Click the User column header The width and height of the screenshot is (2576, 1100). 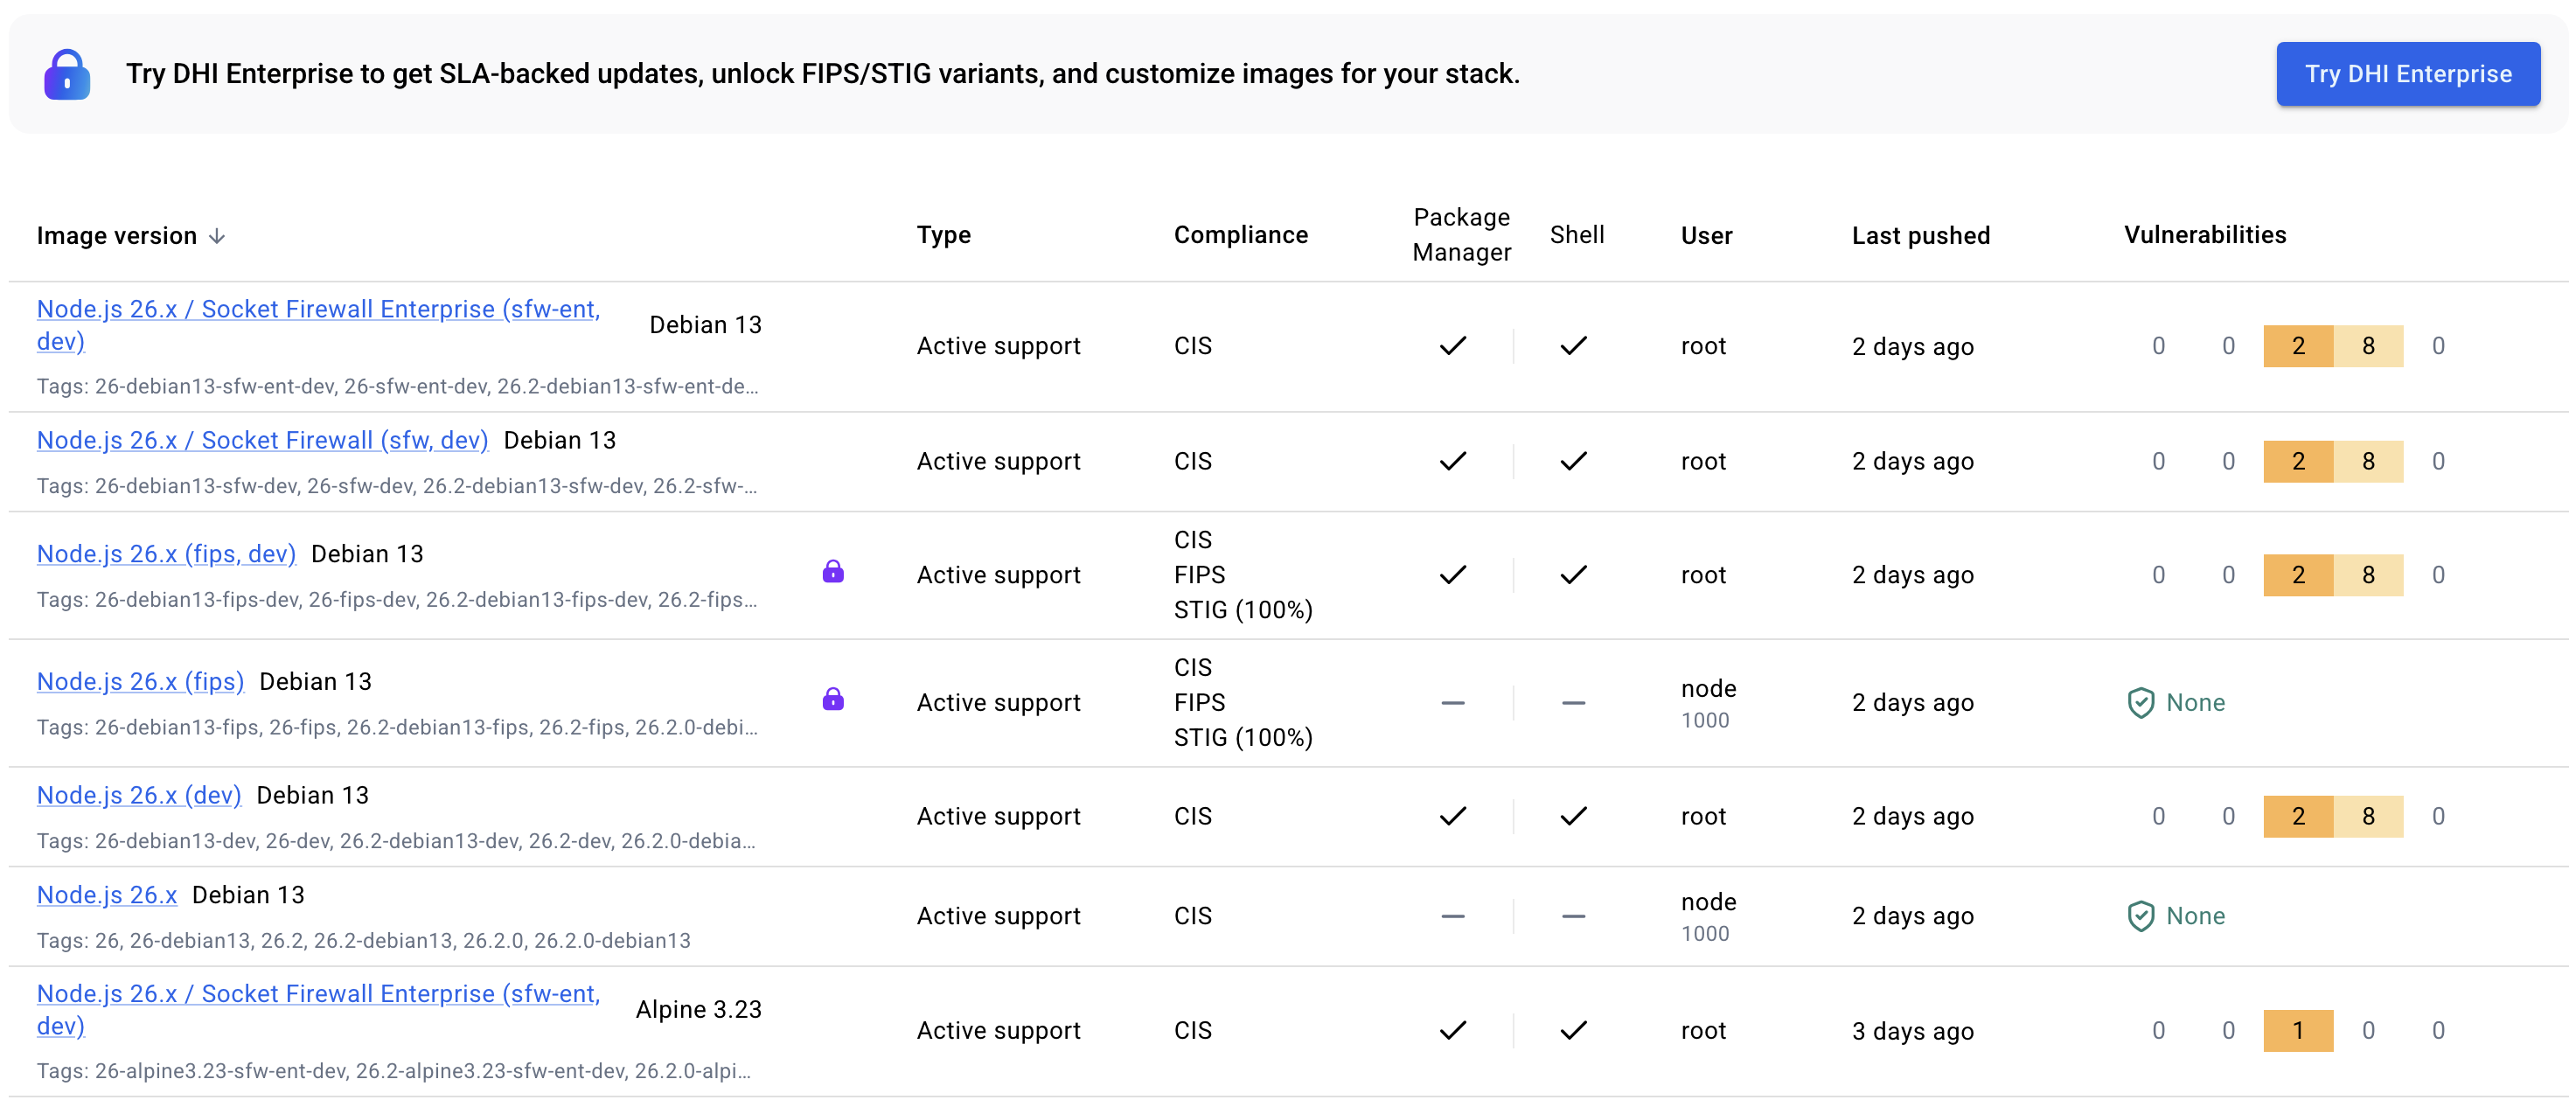coord(1707,236)
